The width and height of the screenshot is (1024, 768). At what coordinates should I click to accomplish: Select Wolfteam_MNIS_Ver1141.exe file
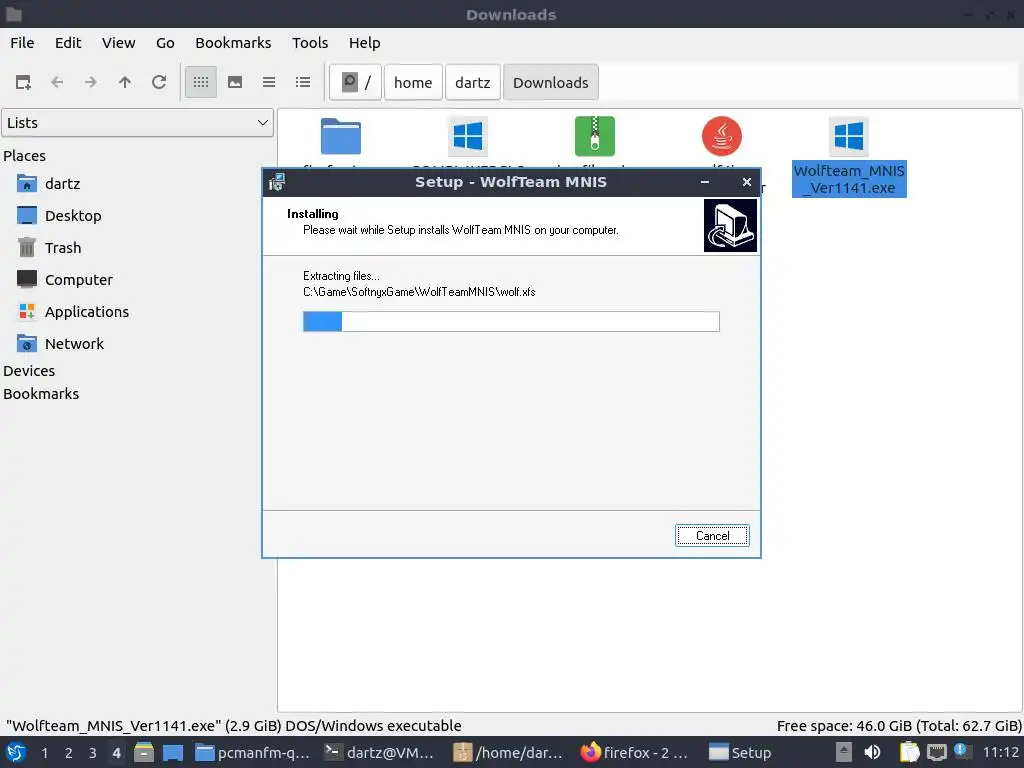849,157
